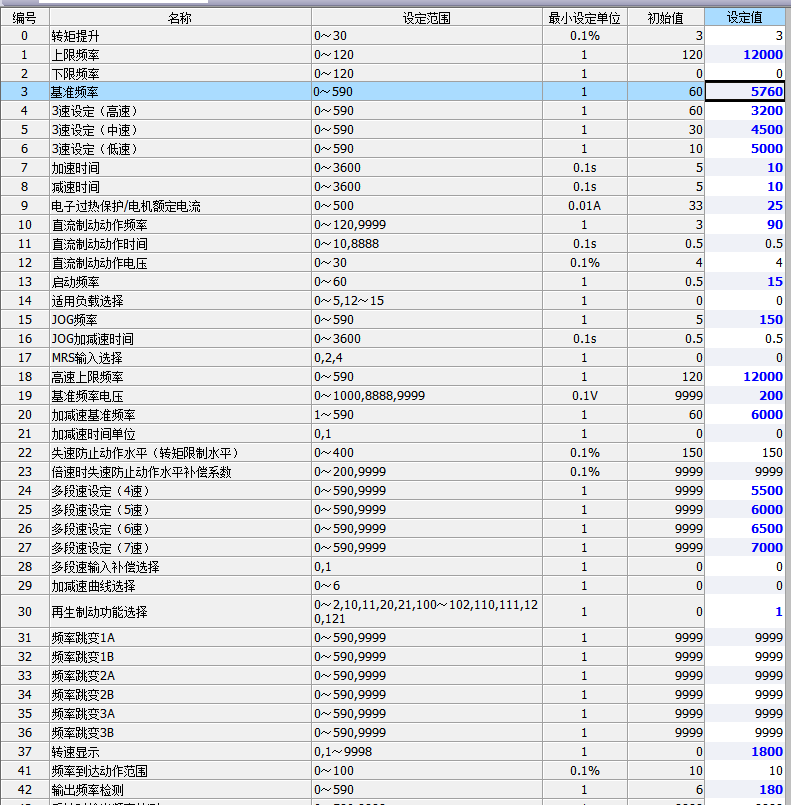Select the 最小设定单位 column header
This screenshot has width=791, height=805.
585,17
